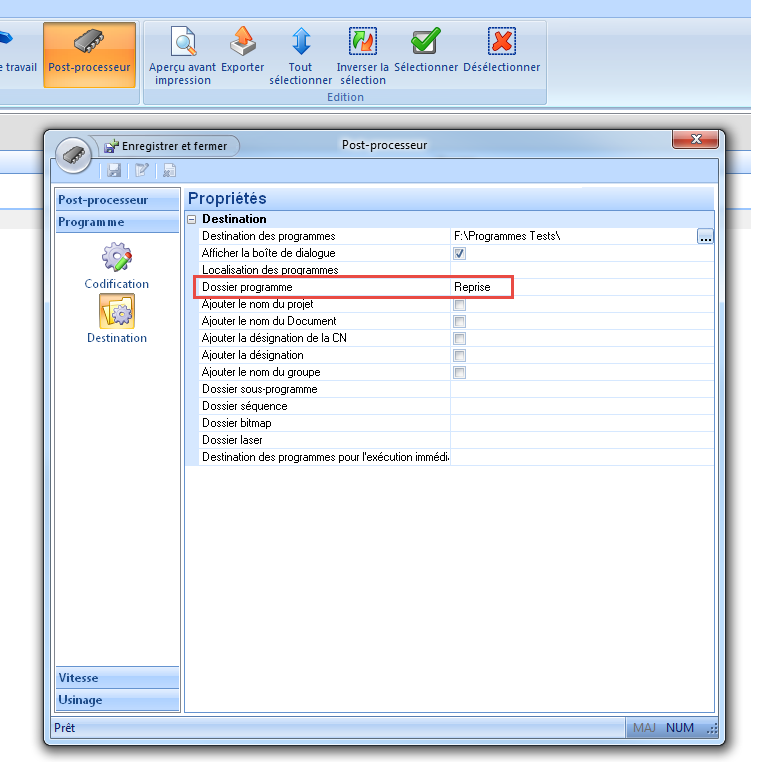Click the browse ellipsis button for destination
766x778 pixels.
pyautogui.click(x=705, y=236)
